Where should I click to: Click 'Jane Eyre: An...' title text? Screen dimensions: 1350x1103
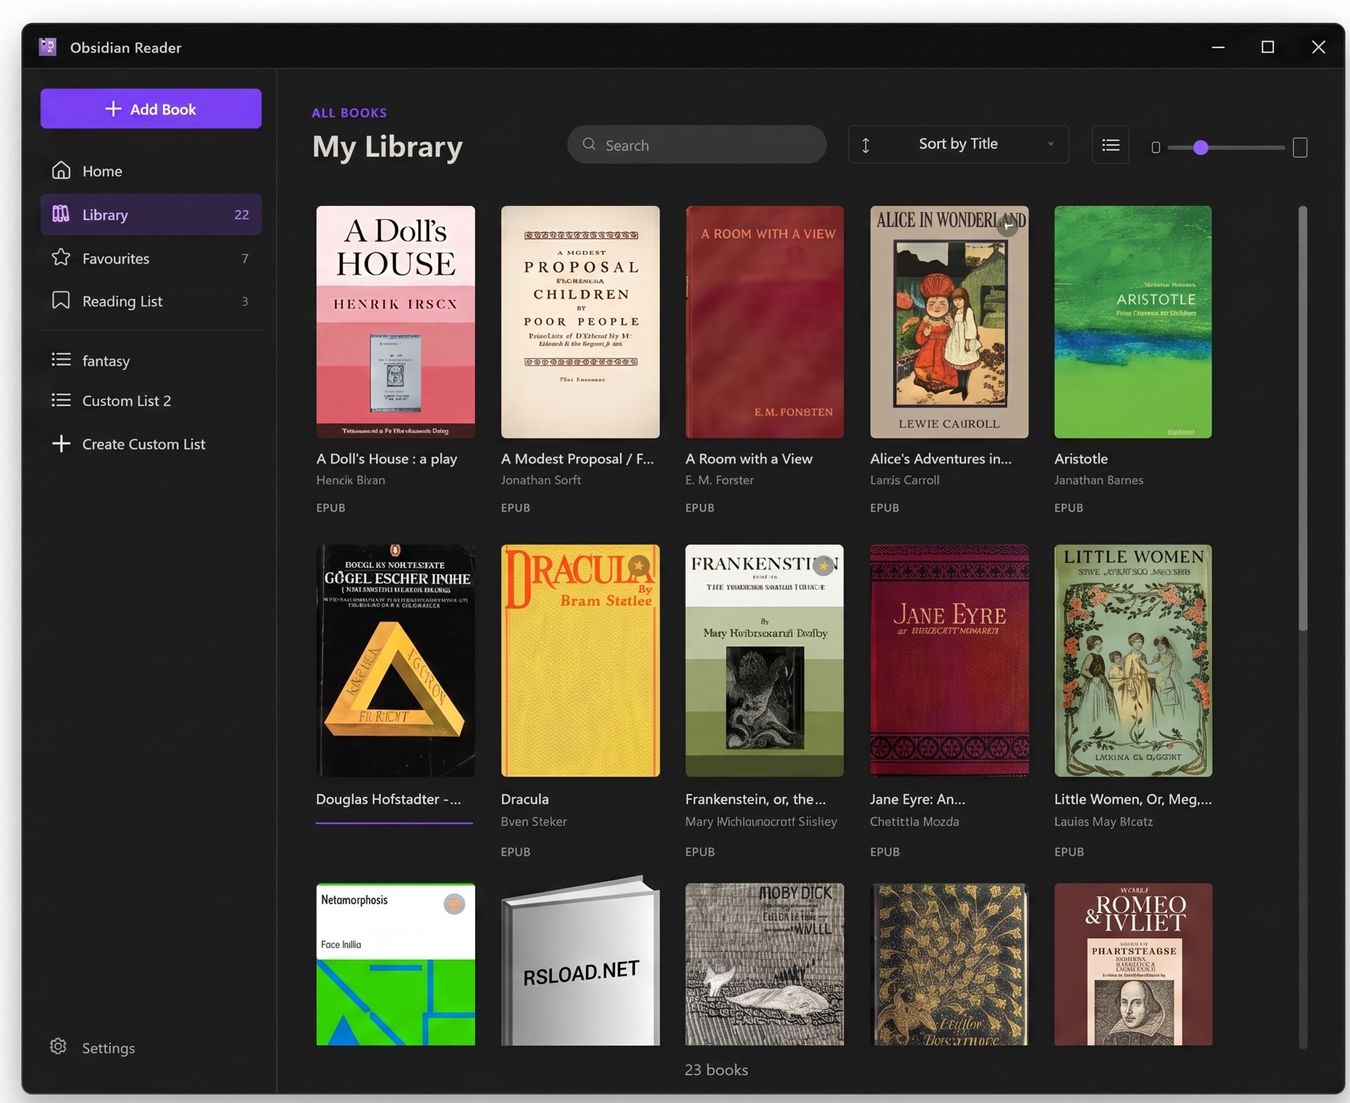918,799
